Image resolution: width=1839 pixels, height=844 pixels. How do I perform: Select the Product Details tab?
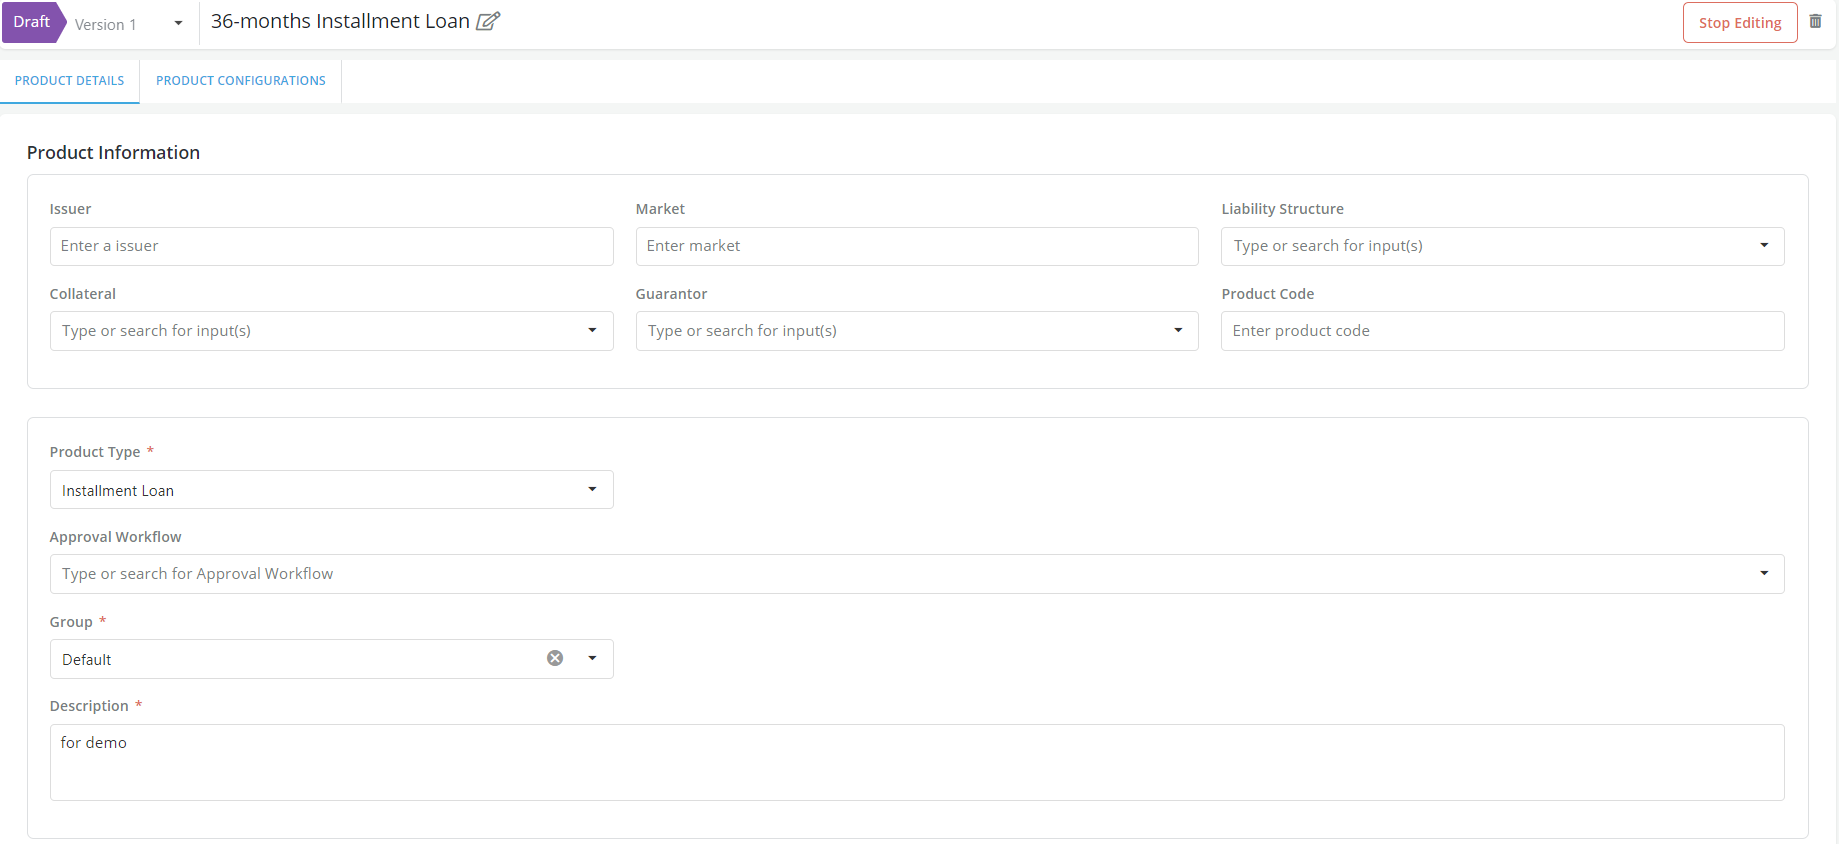(x=70, y=81)
